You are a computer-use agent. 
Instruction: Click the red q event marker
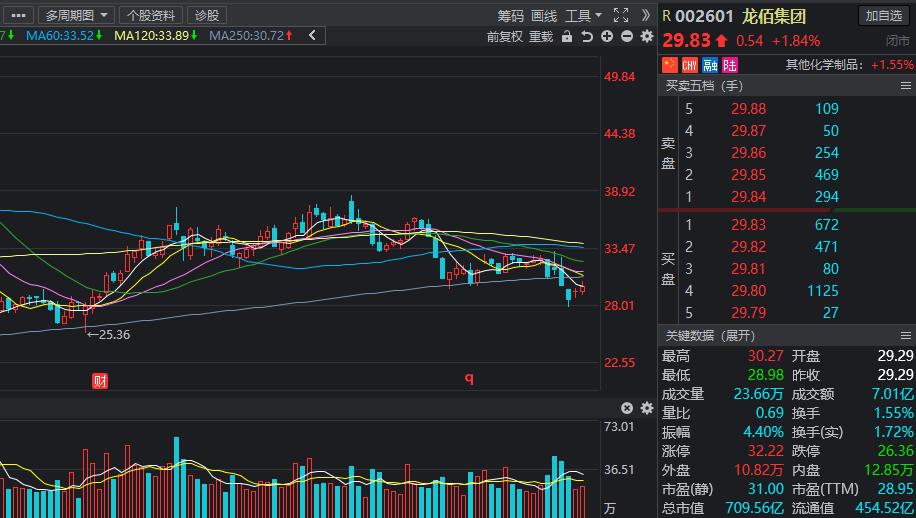click(x=469, y=378)
